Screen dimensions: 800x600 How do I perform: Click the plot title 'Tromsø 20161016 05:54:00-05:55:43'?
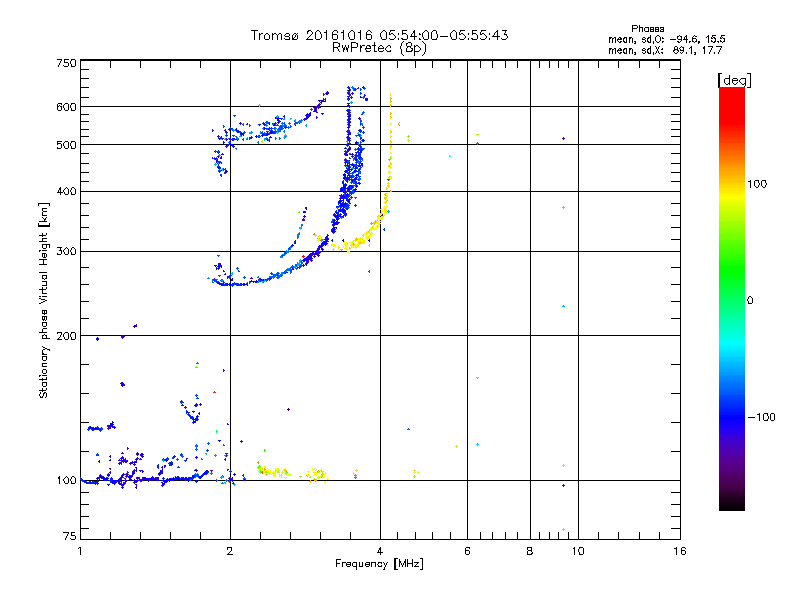click(379, 35)
